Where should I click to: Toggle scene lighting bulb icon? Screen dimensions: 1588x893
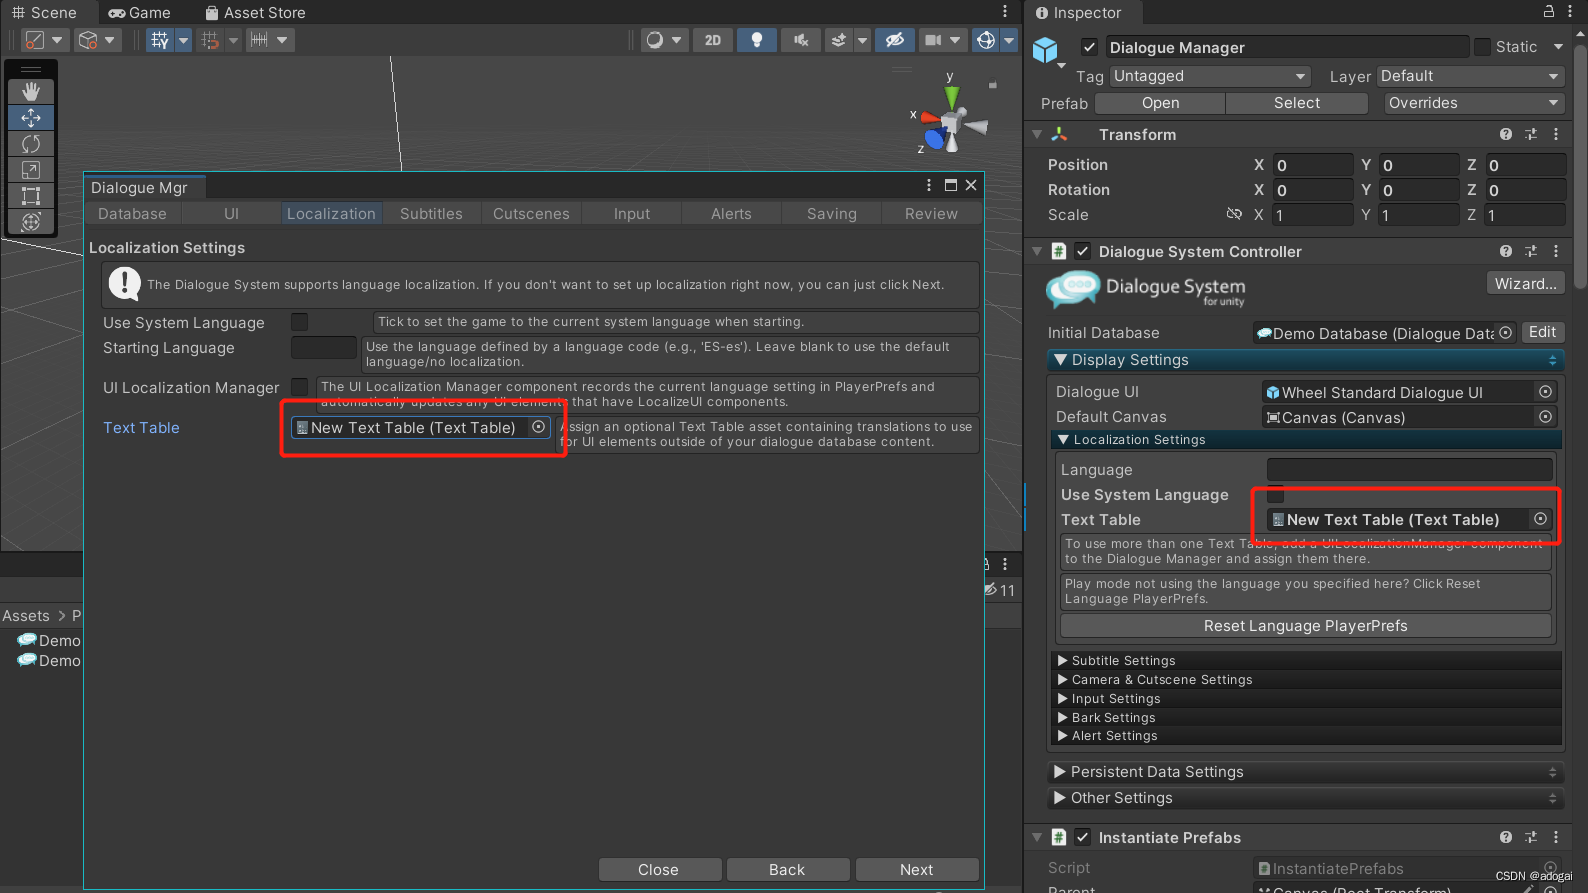(x=757, y=40)
